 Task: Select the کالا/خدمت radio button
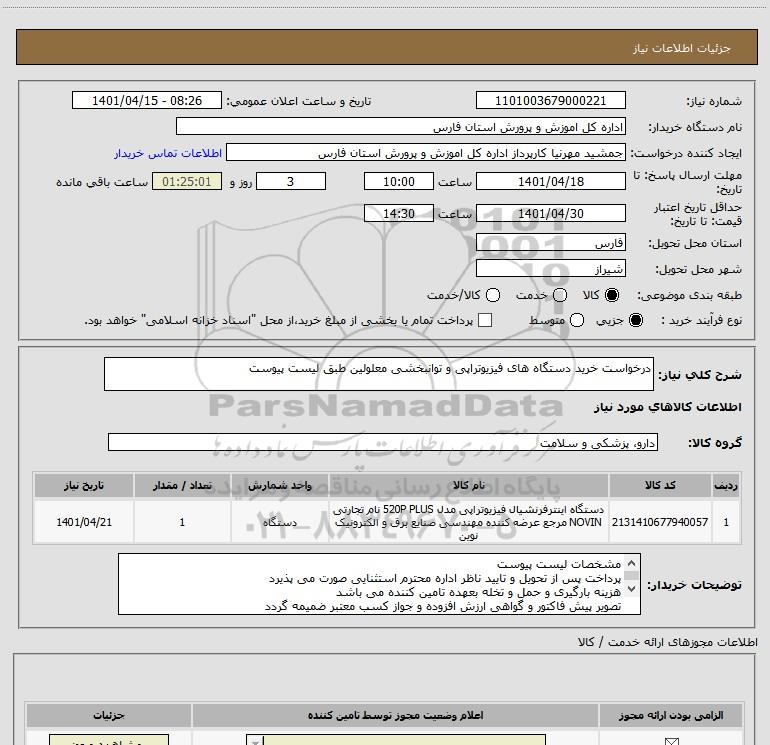(493, 295)
